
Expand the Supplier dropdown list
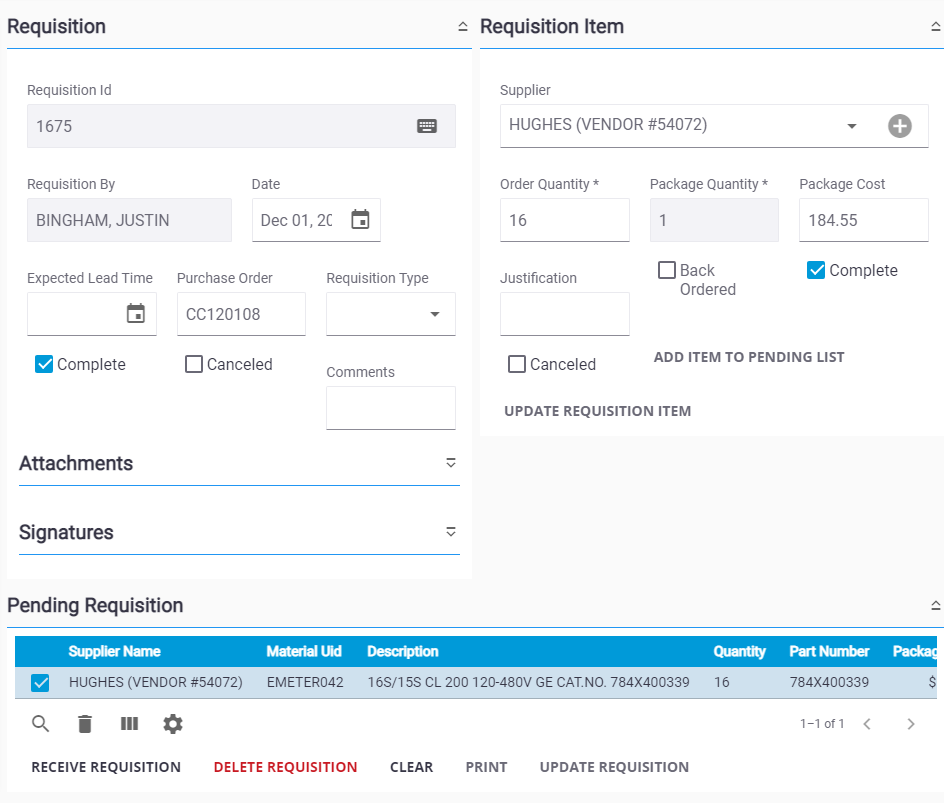tap(852, 126)
